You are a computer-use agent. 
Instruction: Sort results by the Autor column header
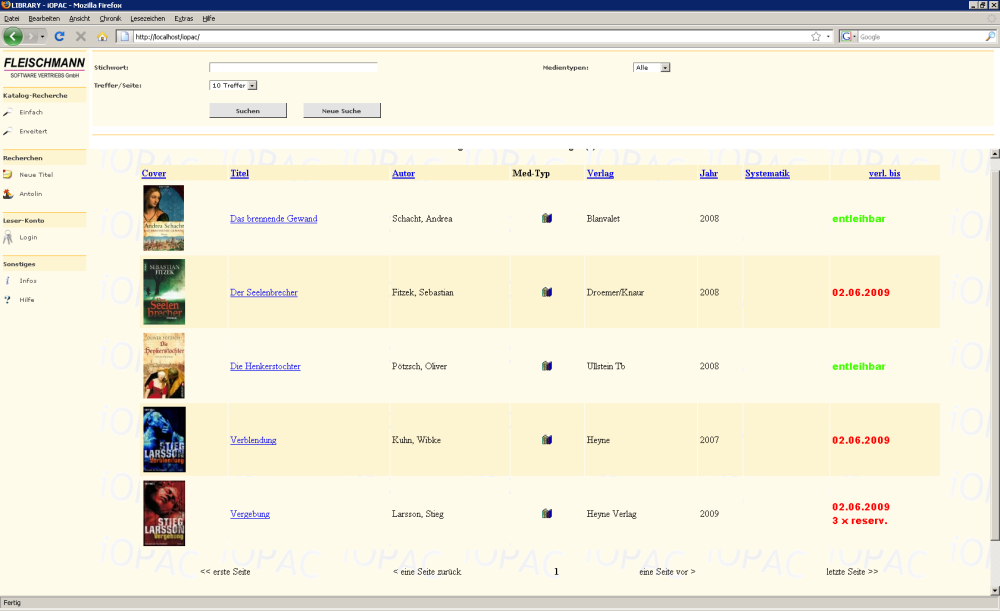403,174
